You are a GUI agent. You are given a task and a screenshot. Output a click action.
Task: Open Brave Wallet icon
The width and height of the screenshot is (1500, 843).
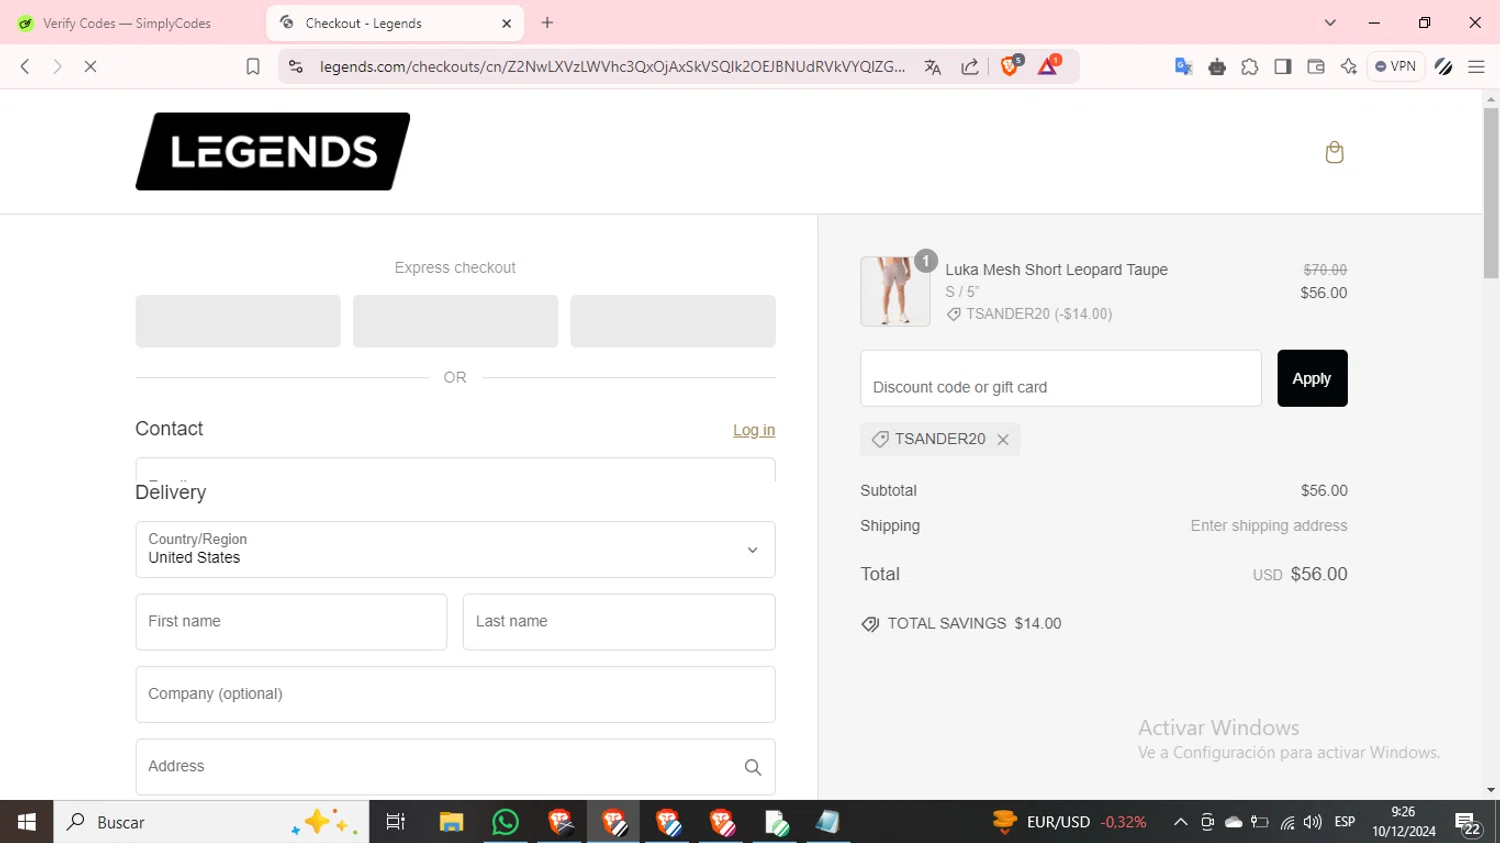tap(1316, 67)
